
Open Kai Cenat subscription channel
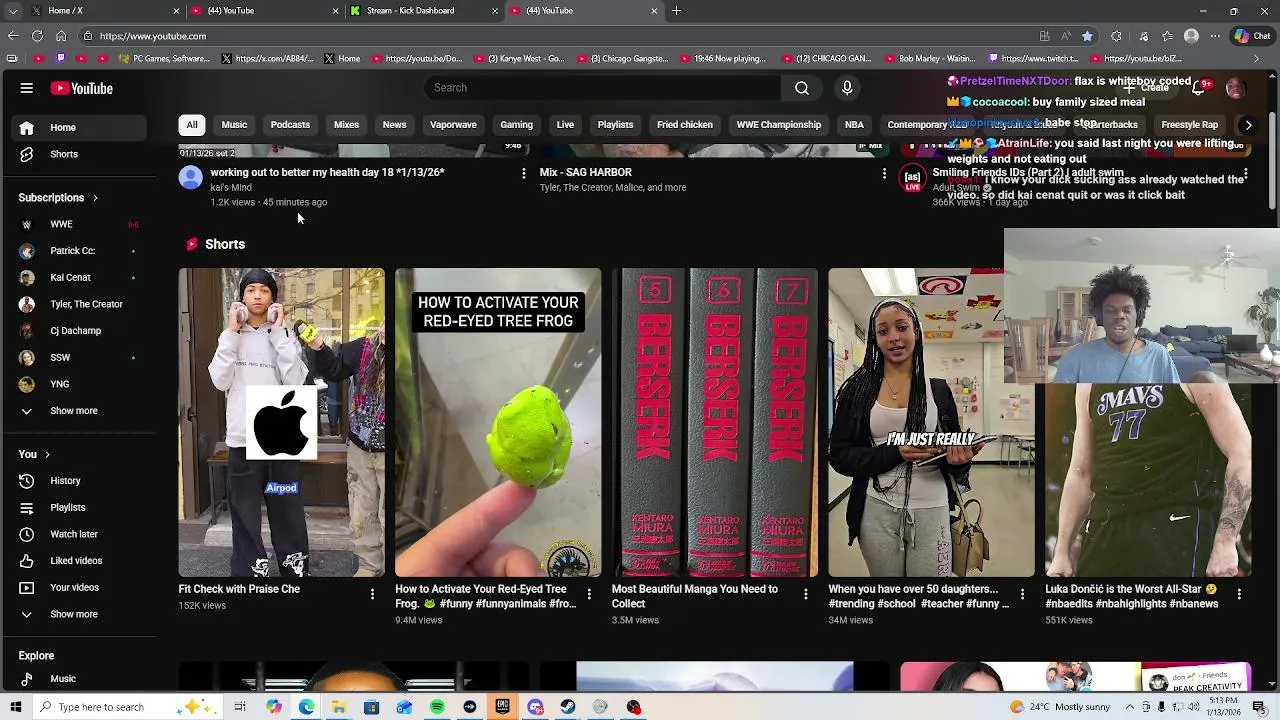point(78,277)
